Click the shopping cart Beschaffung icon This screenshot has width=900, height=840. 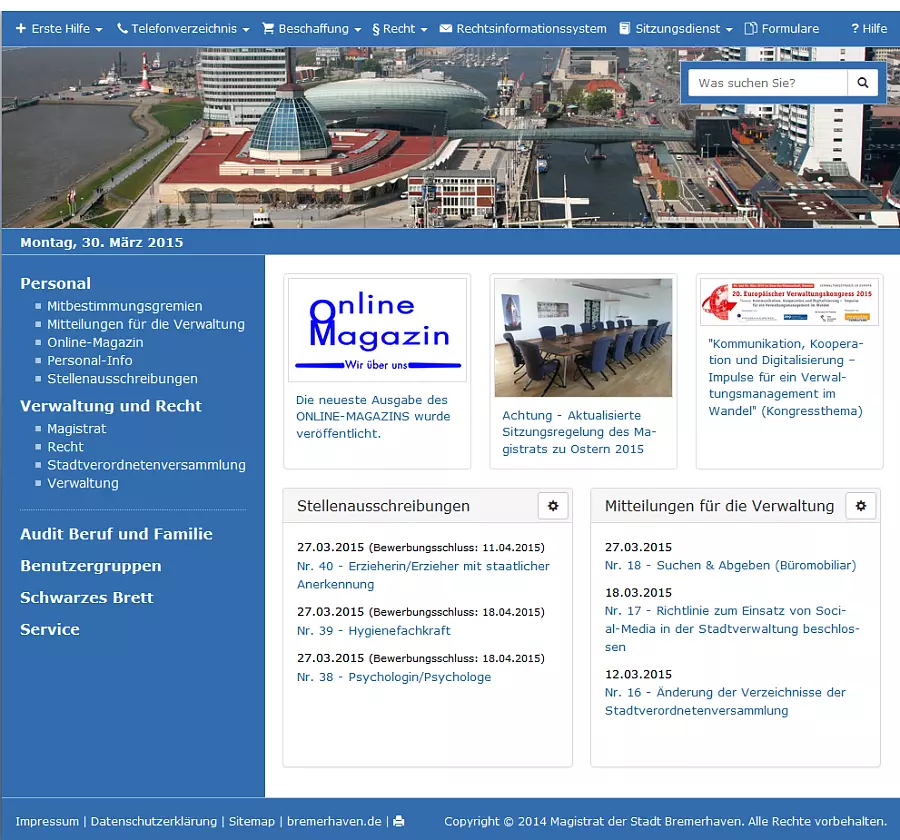[x=268, y=28]
